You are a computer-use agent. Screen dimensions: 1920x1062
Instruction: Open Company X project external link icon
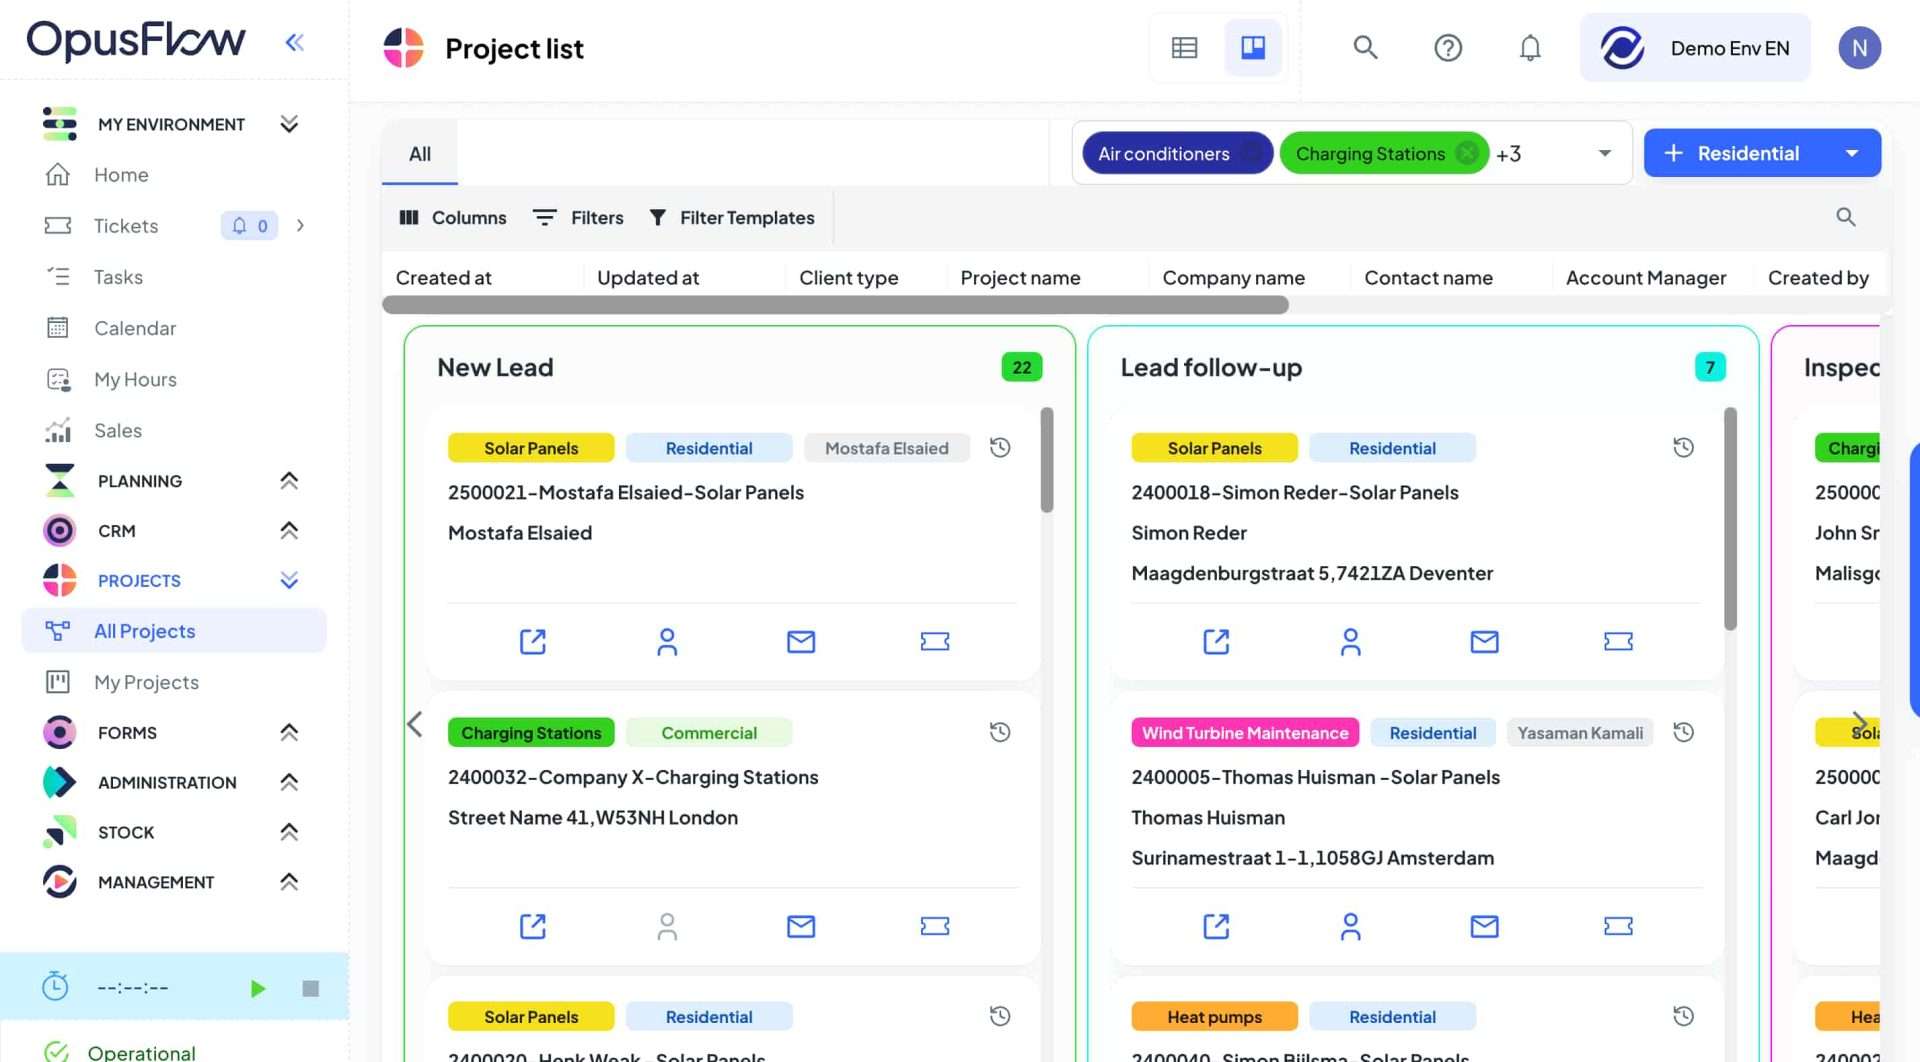(x=533, y=926)
